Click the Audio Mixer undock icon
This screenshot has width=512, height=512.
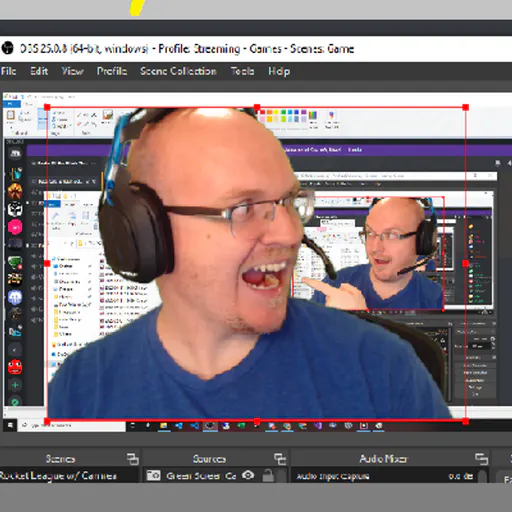tap(481, 459)
